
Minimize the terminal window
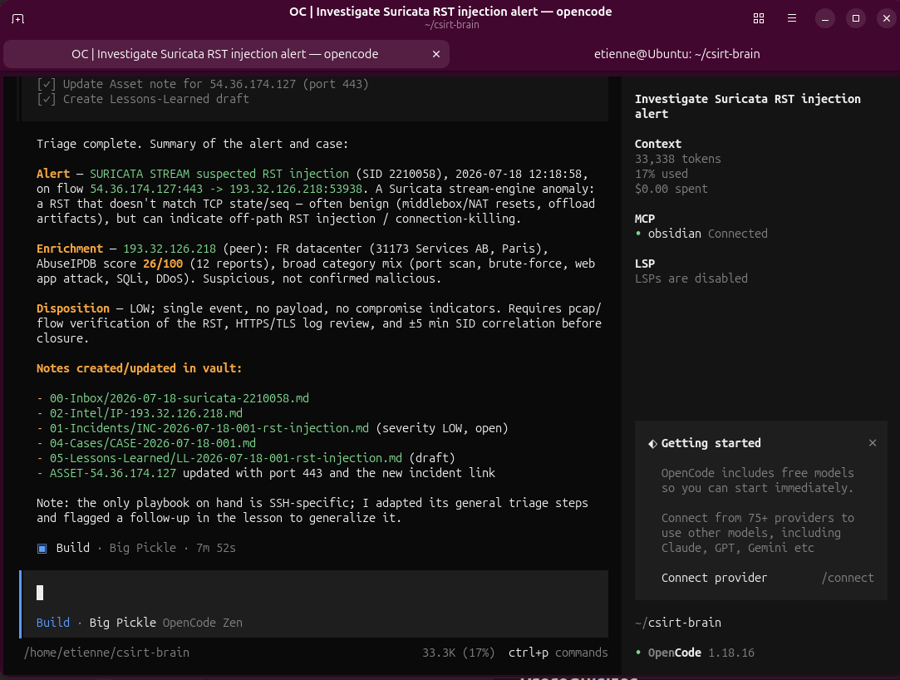point(825,19)
